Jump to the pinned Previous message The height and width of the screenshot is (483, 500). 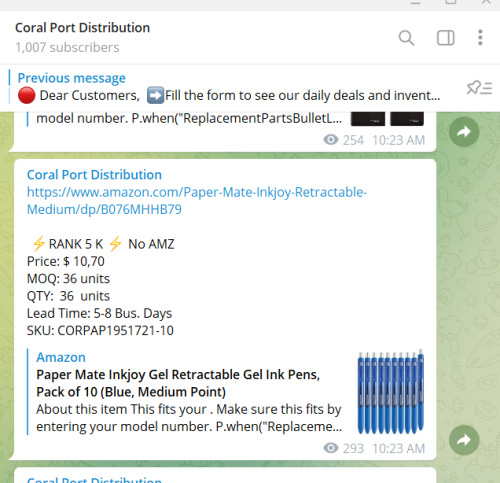pyautogui.click(x=72, y=78)
